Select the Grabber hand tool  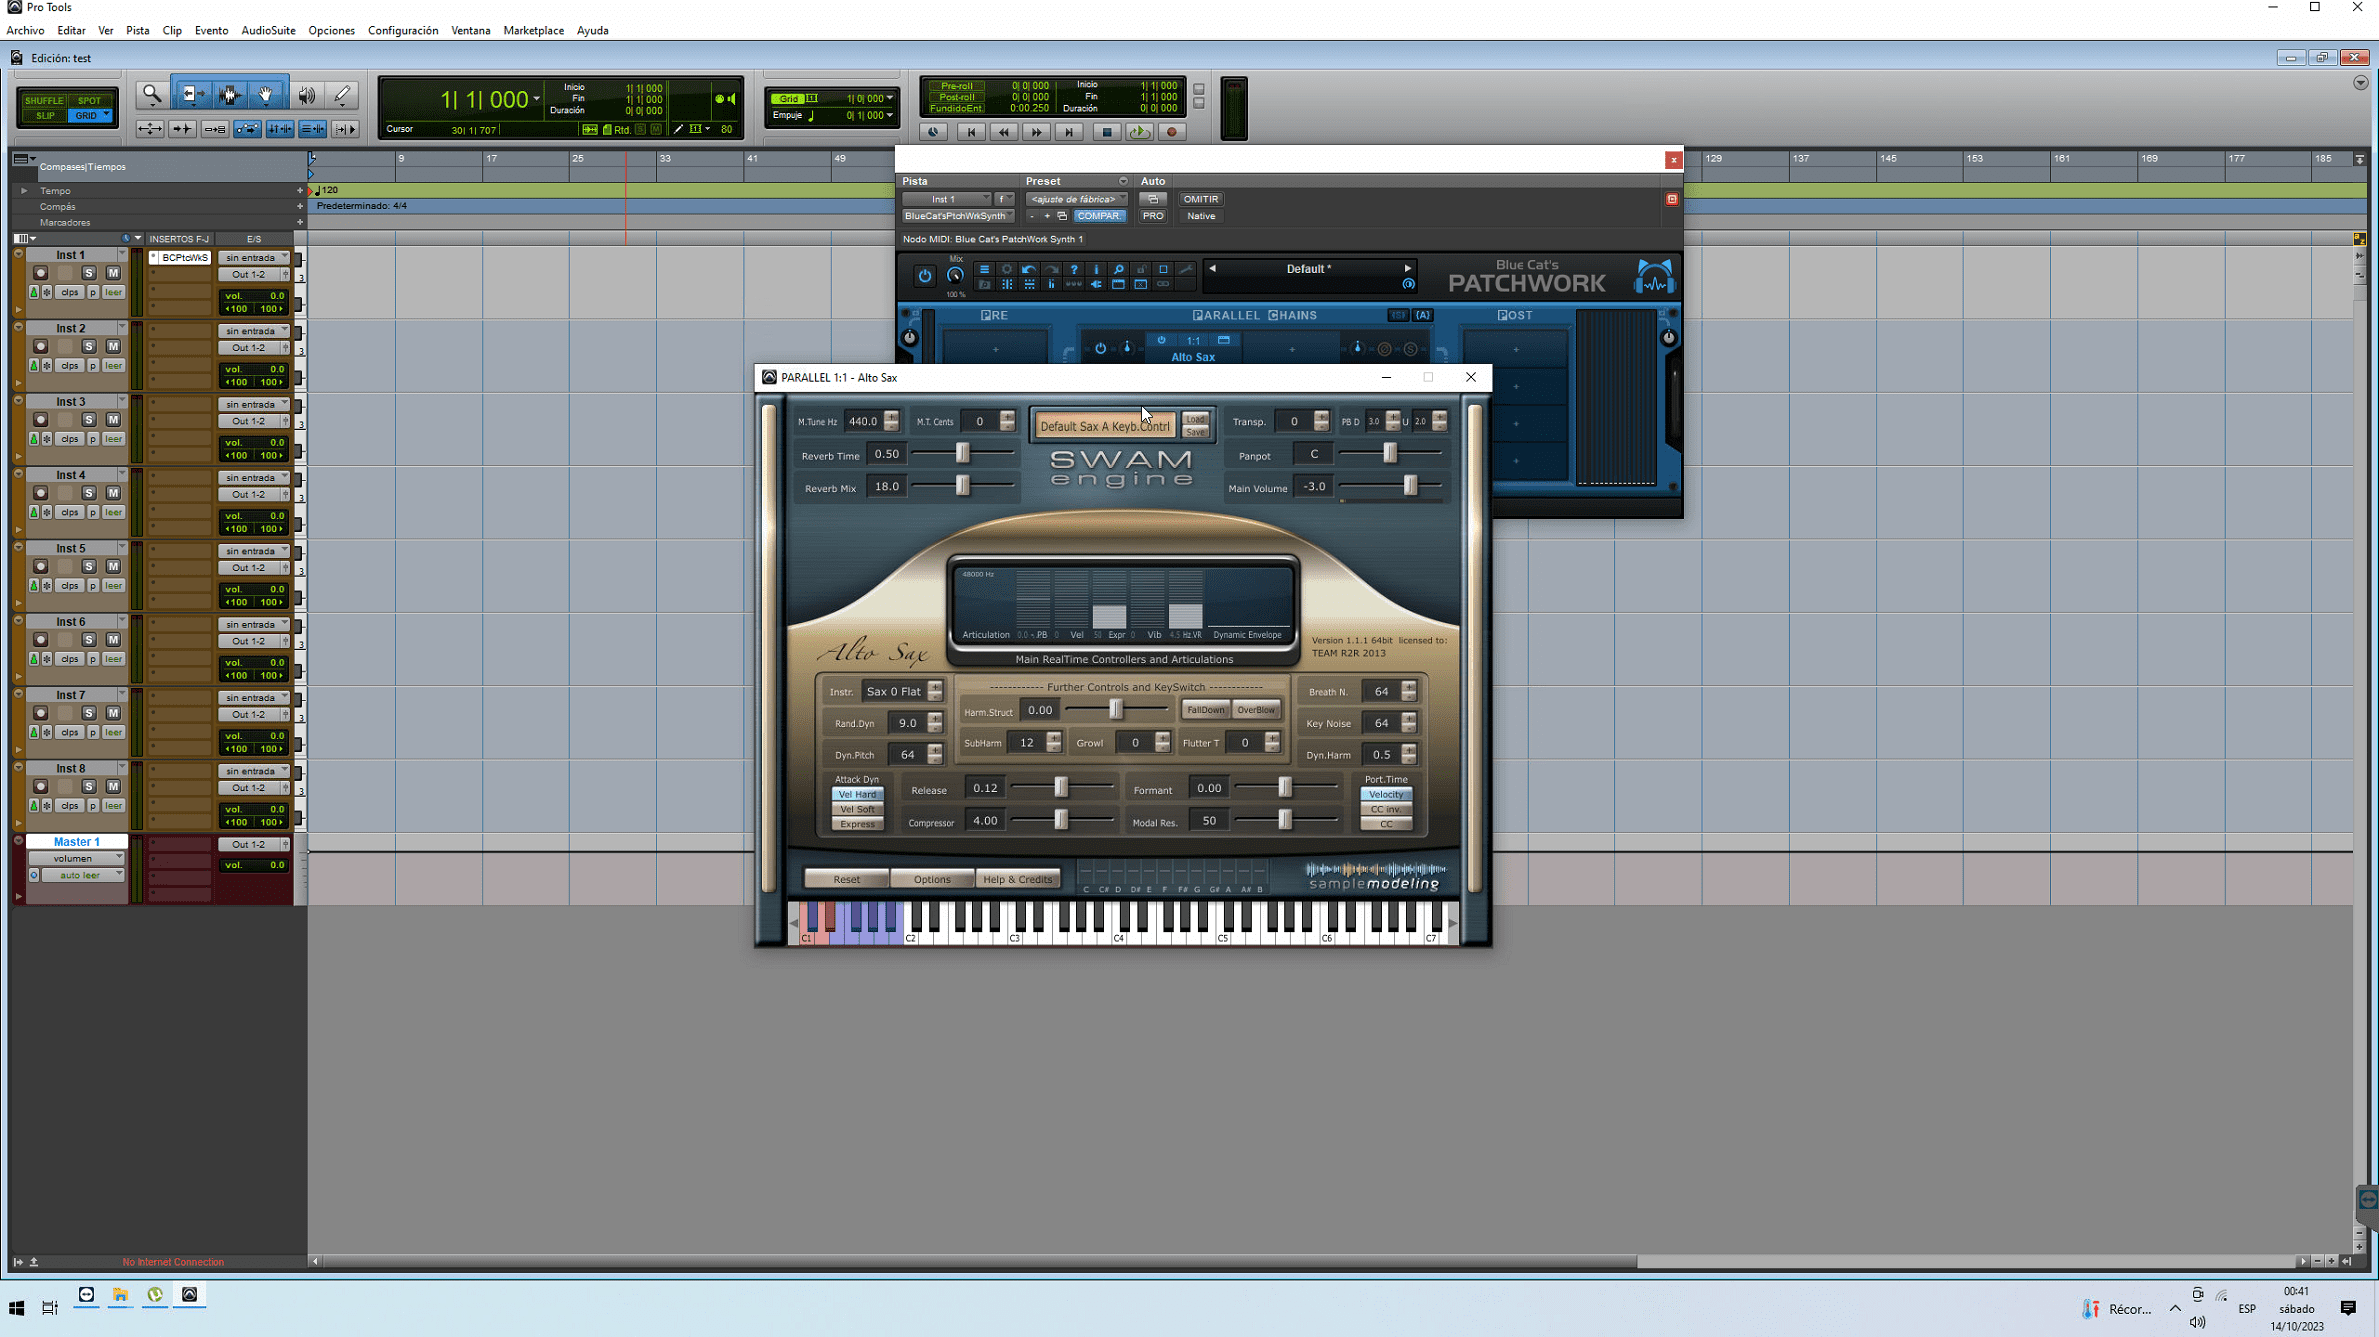[266, 95]
